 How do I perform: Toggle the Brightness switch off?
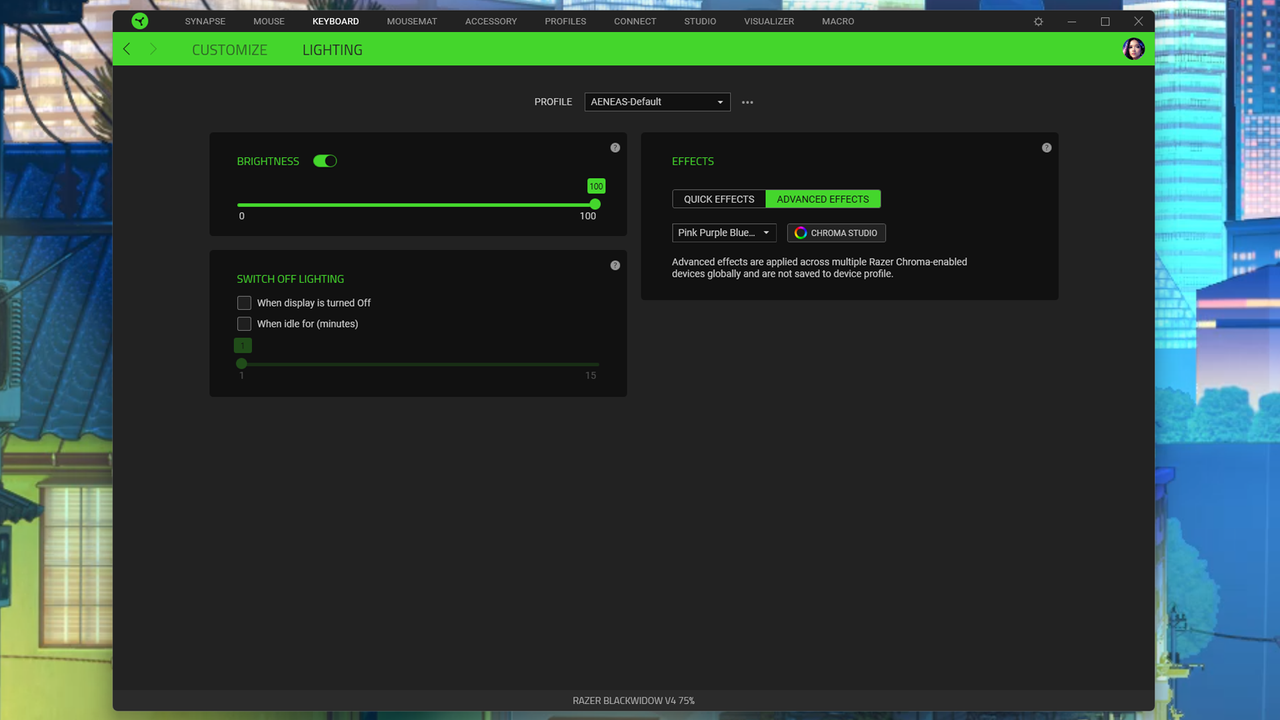point(325,161)
